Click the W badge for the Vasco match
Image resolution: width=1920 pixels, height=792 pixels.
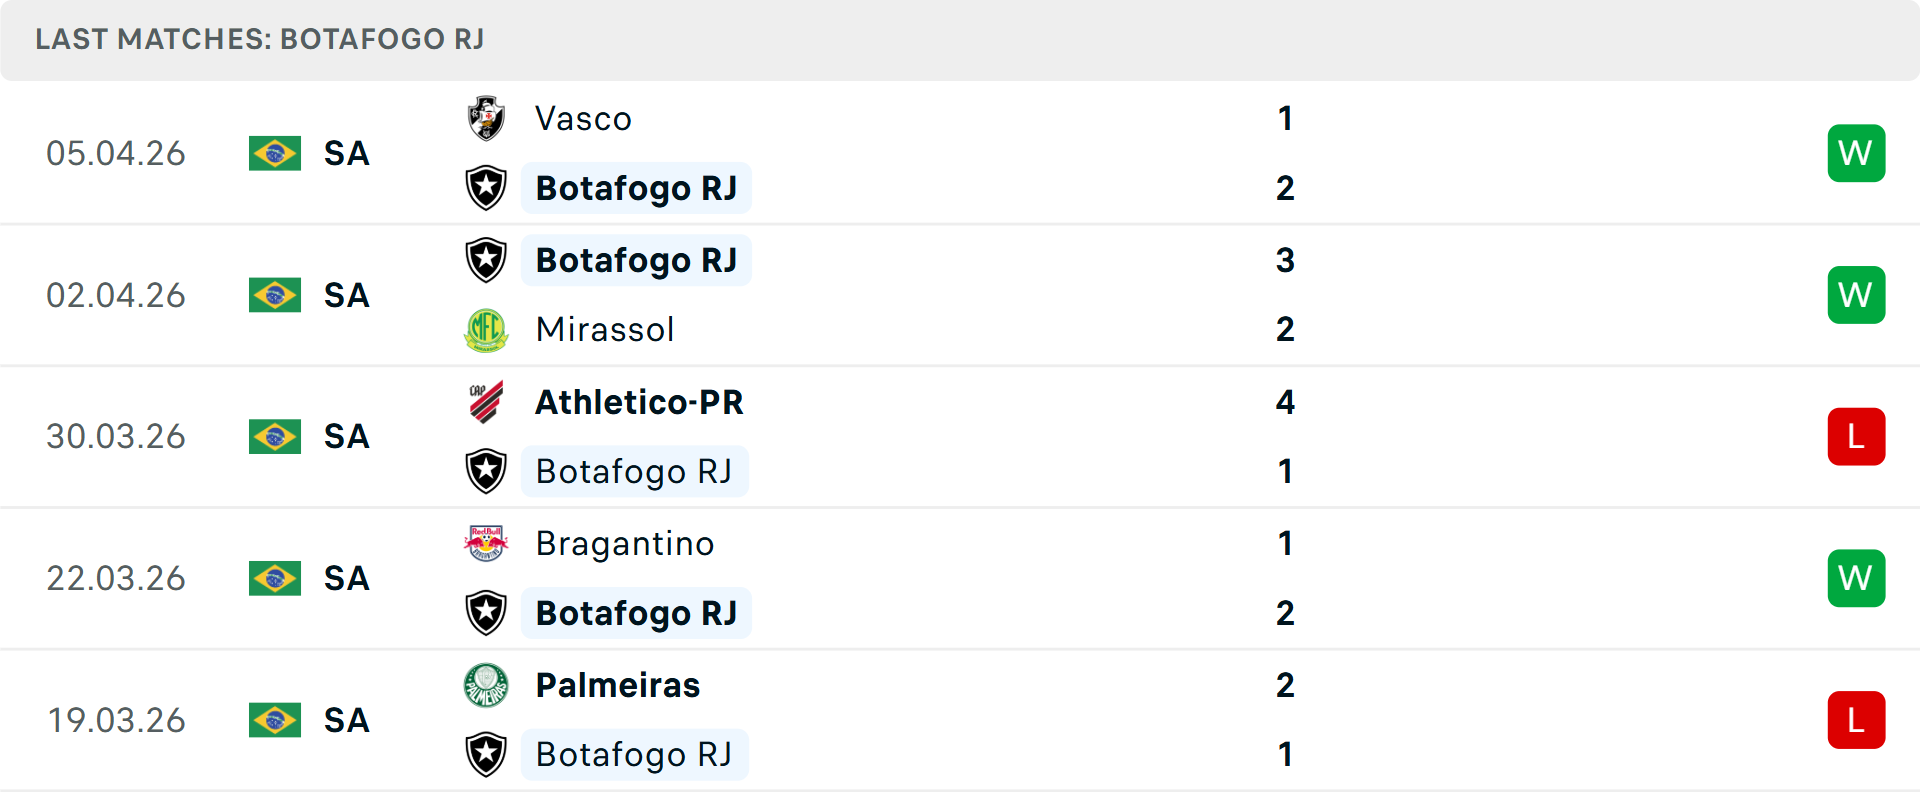click(x=1856, y=153)
